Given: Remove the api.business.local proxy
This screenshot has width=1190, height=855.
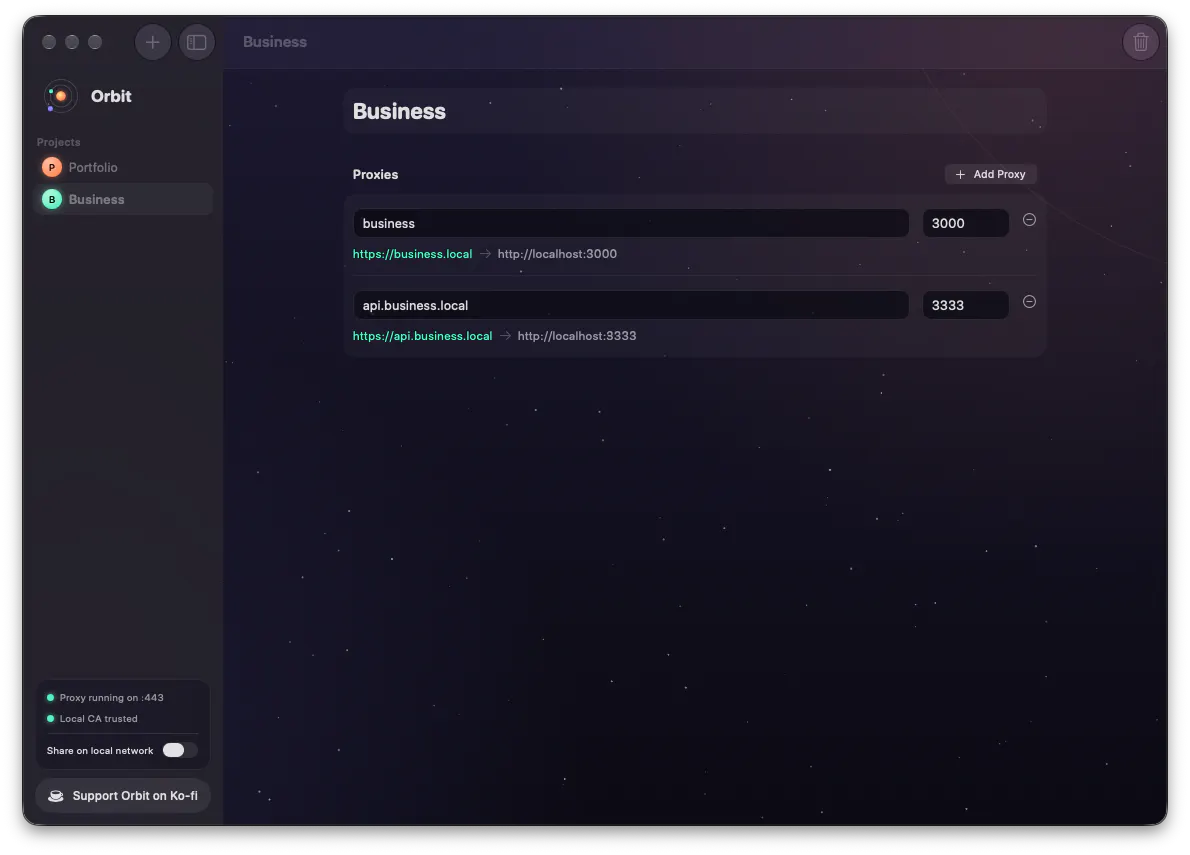Looking at the screenshot, I should [x=1029, y=302].
